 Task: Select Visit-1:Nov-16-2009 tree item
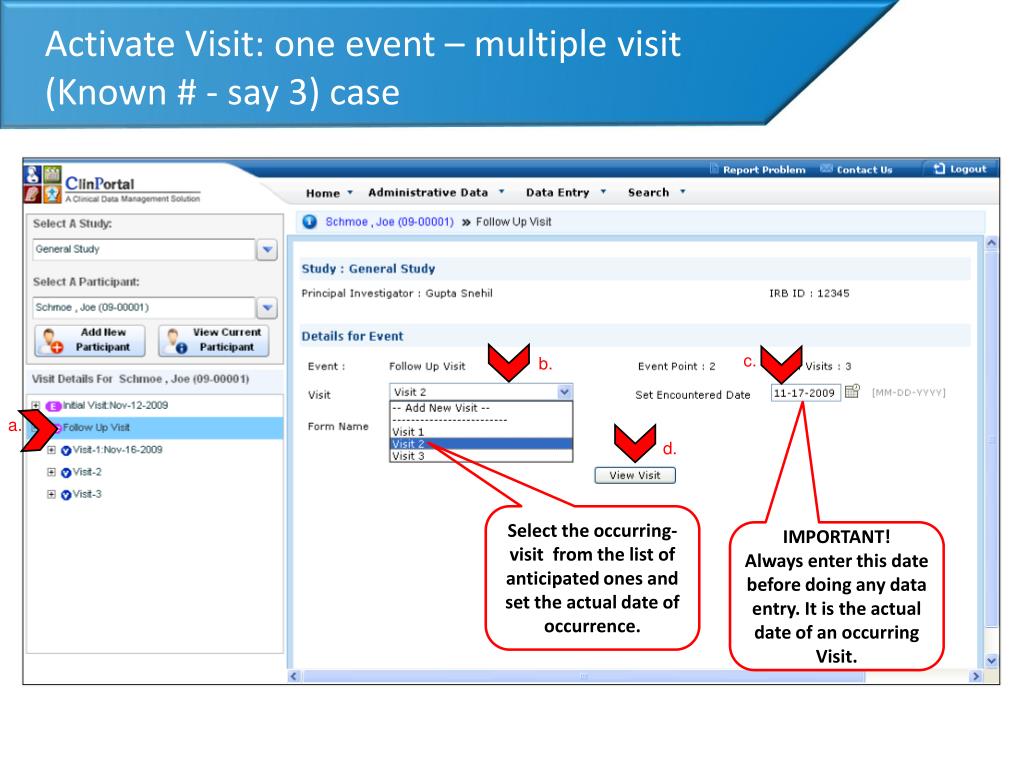click(x=118, y=450)
